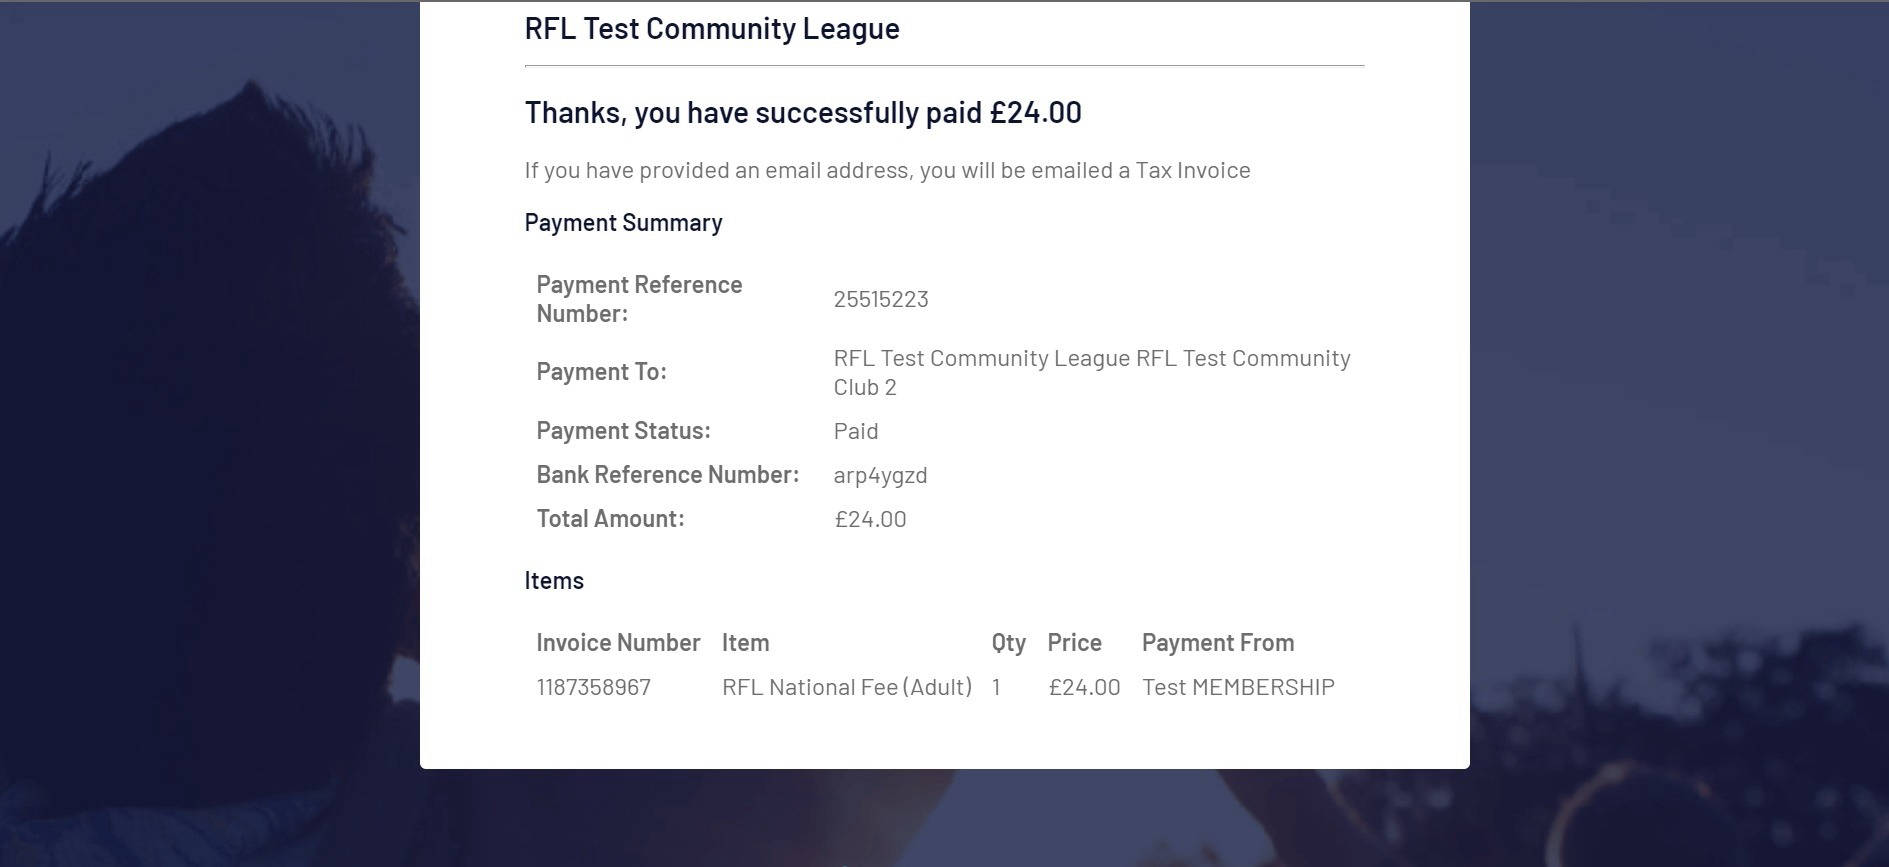Select the Test MEMBERSHIP payer entry
The width and height of the screenshot is (1889, 867).
(1238, 687)
